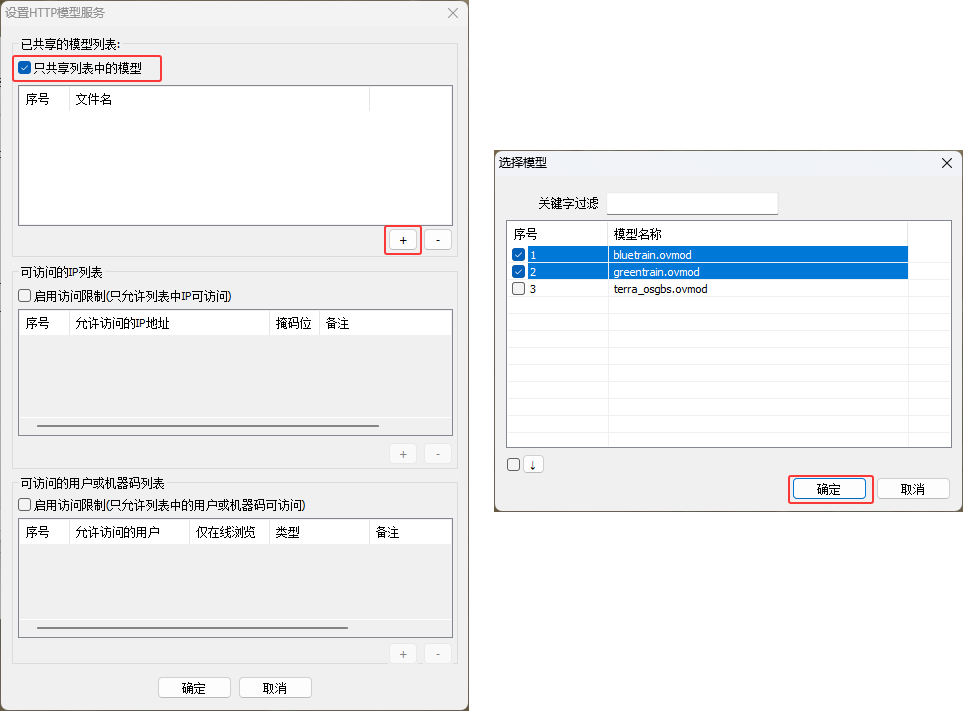Click 确定 in the HTTP model service dialog
965x711 pixels.
[x=194, y=688]
